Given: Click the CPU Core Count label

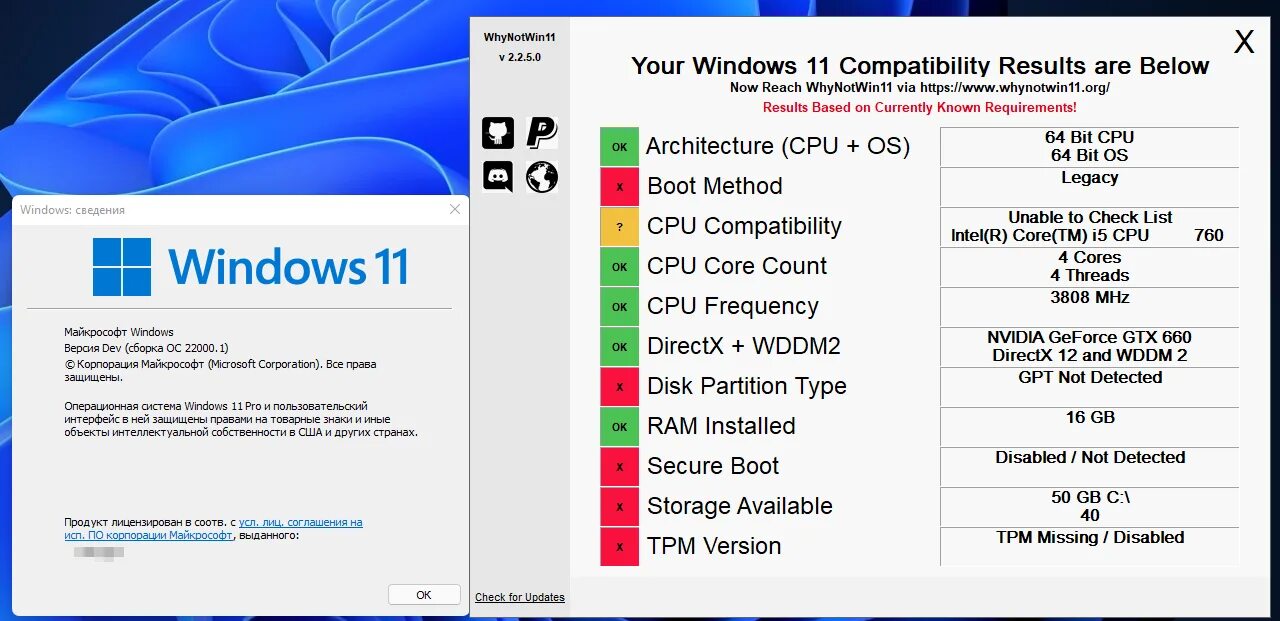Looking at the screenshot, I should 737,266.
